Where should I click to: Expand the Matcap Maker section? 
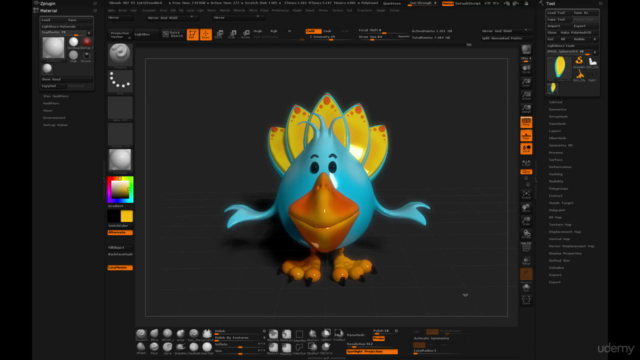(x=56, y=125)
